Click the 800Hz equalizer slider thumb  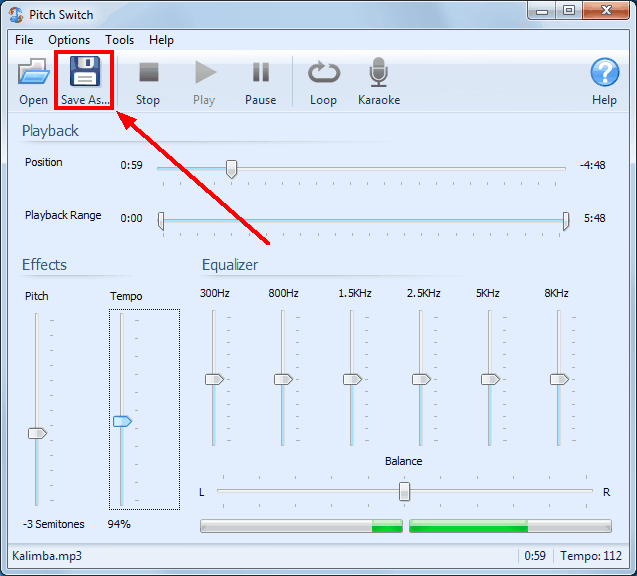284,379
